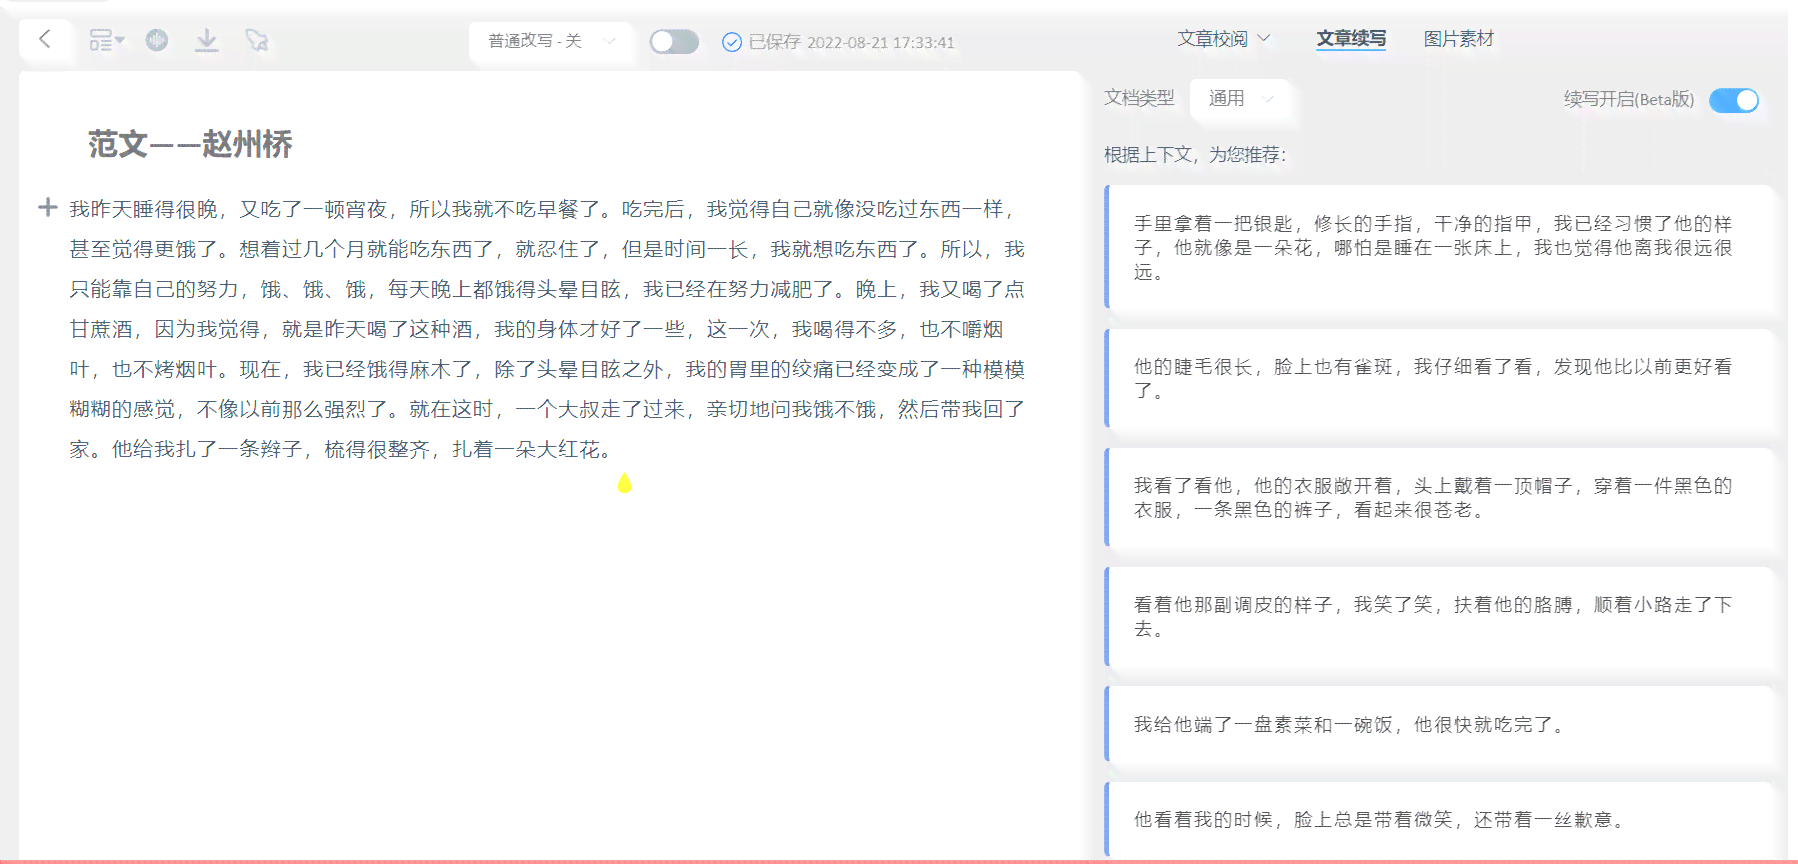Image resolution: width=1798 pixels, height=864 pixels.
Task: Click the voice waveform icon
Action: 157,40
